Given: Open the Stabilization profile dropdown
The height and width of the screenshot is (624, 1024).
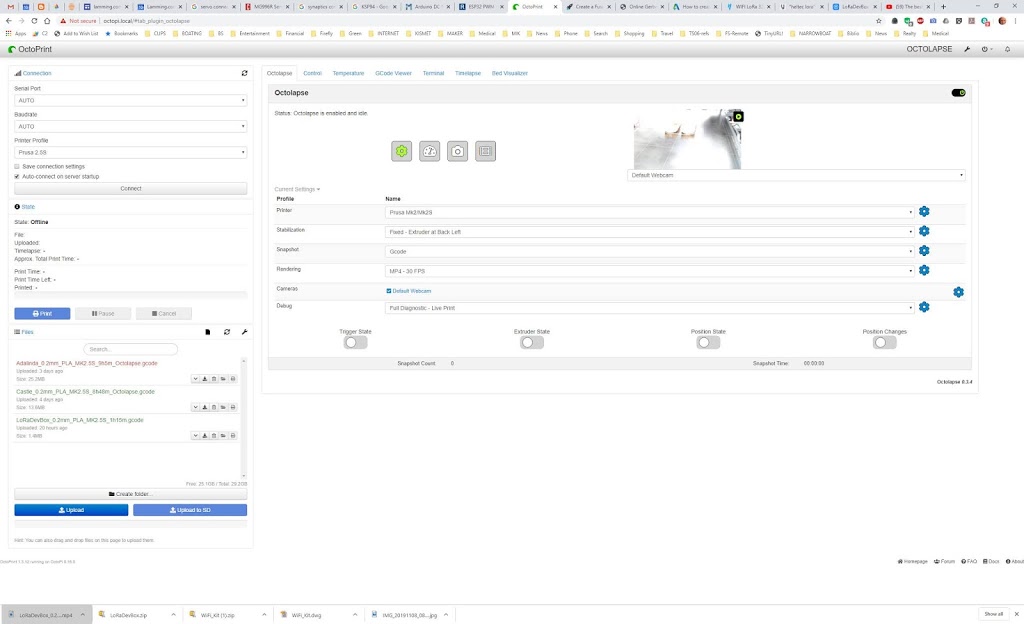Looking at the screenshot, I should pos(650,232).
